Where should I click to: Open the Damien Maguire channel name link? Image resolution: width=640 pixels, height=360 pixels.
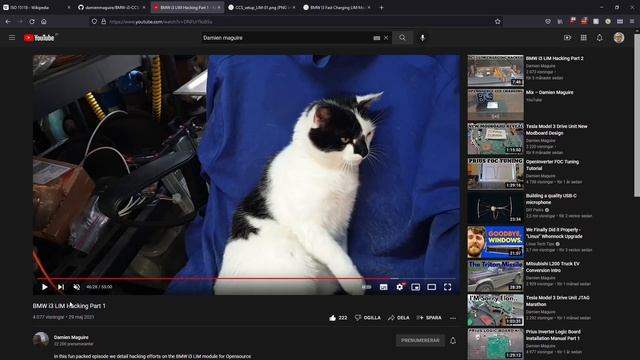click(71, 337)
